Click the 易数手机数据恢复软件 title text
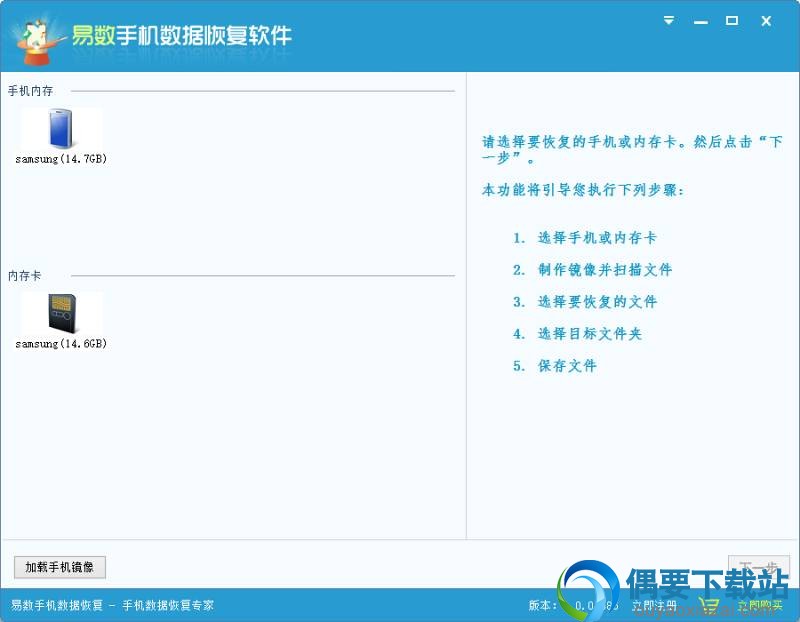The image size is (800, 622). pyautogui.click(x=182, y=35)
